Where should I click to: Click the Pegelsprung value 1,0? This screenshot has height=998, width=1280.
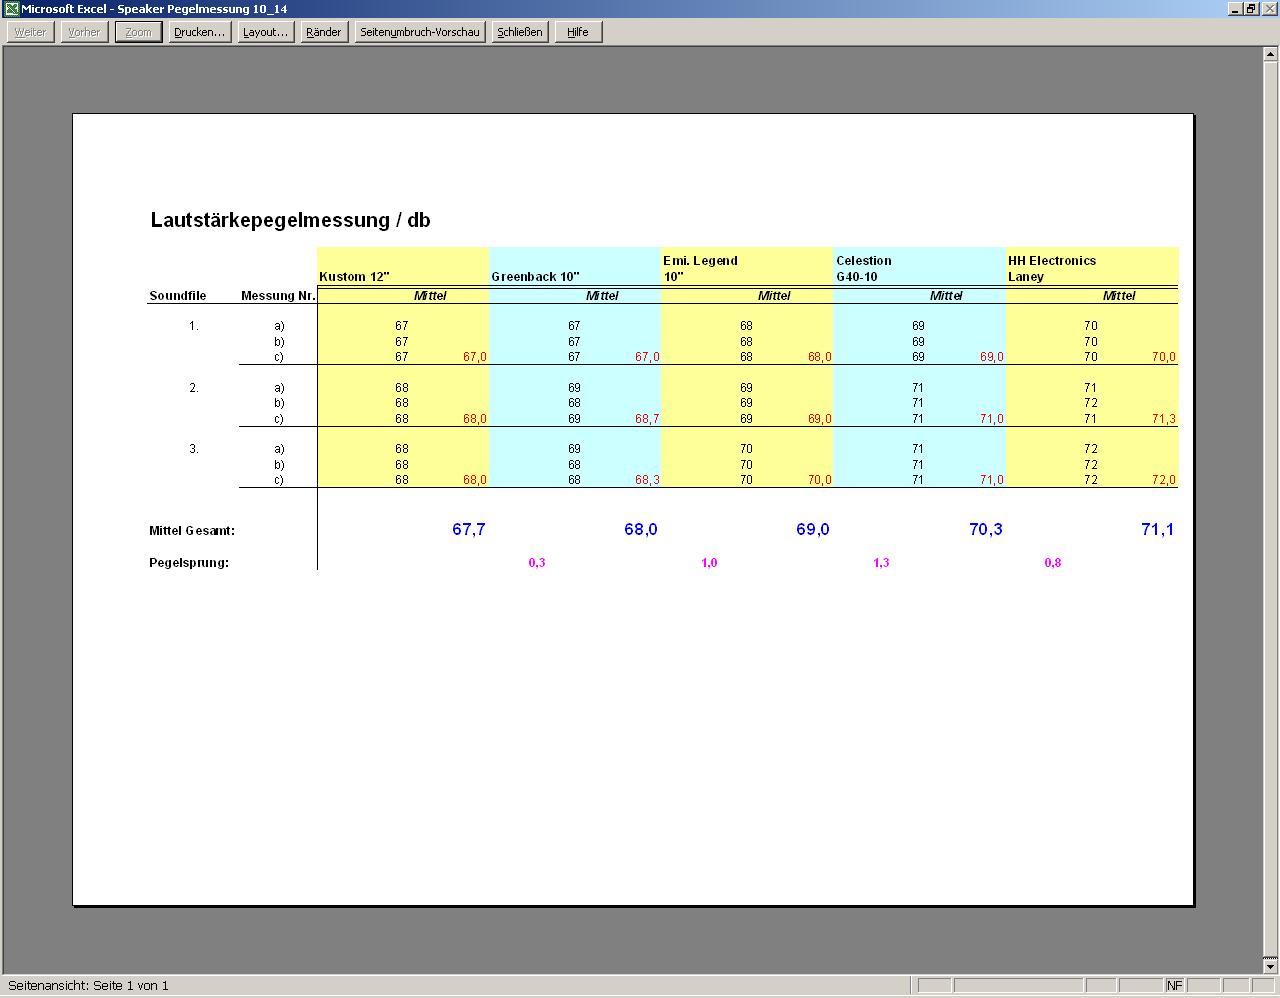pyautogui.click(x=709, y=563)
